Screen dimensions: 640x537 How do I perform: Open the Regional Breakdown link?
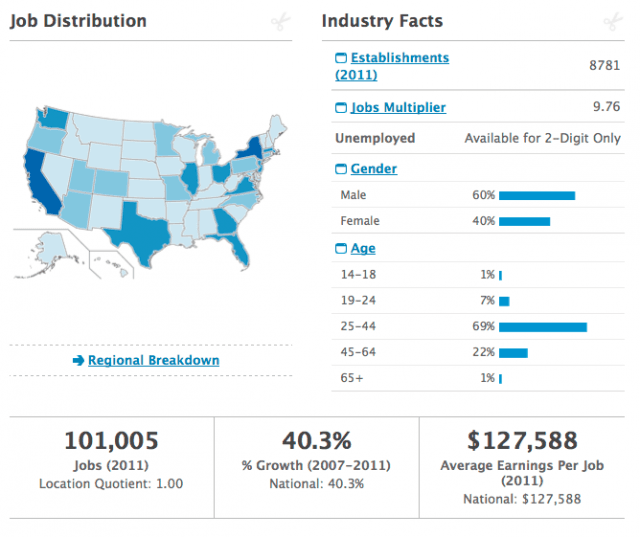tap(153, 360)
